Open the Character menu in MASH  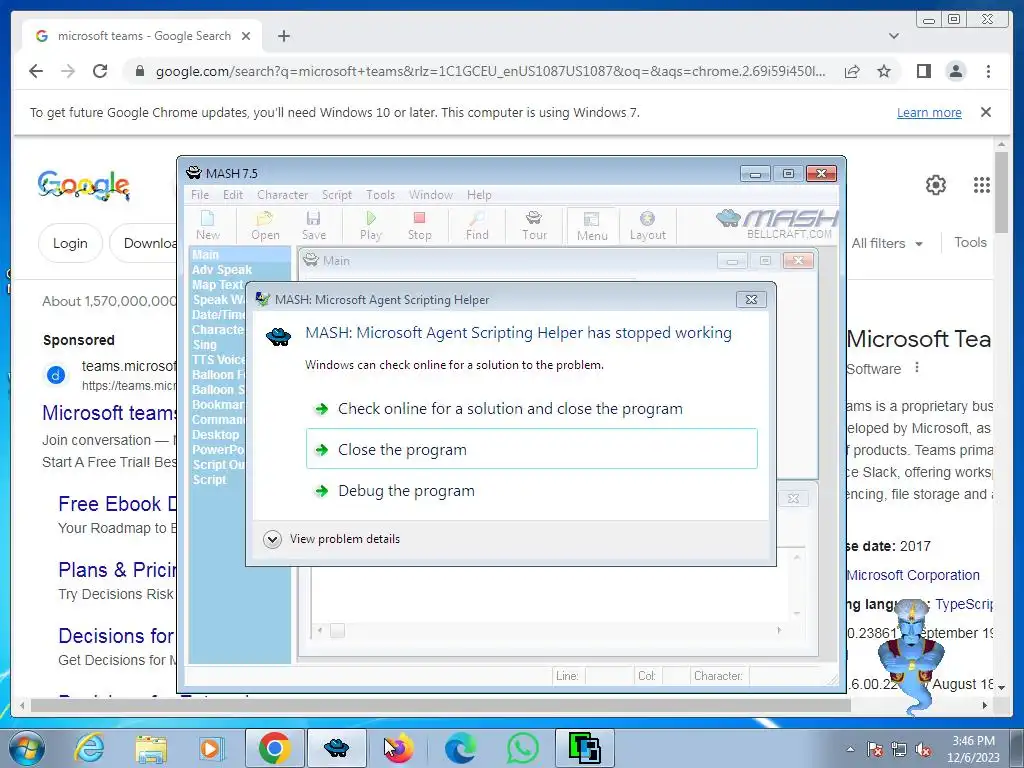[x=282, y=195]
